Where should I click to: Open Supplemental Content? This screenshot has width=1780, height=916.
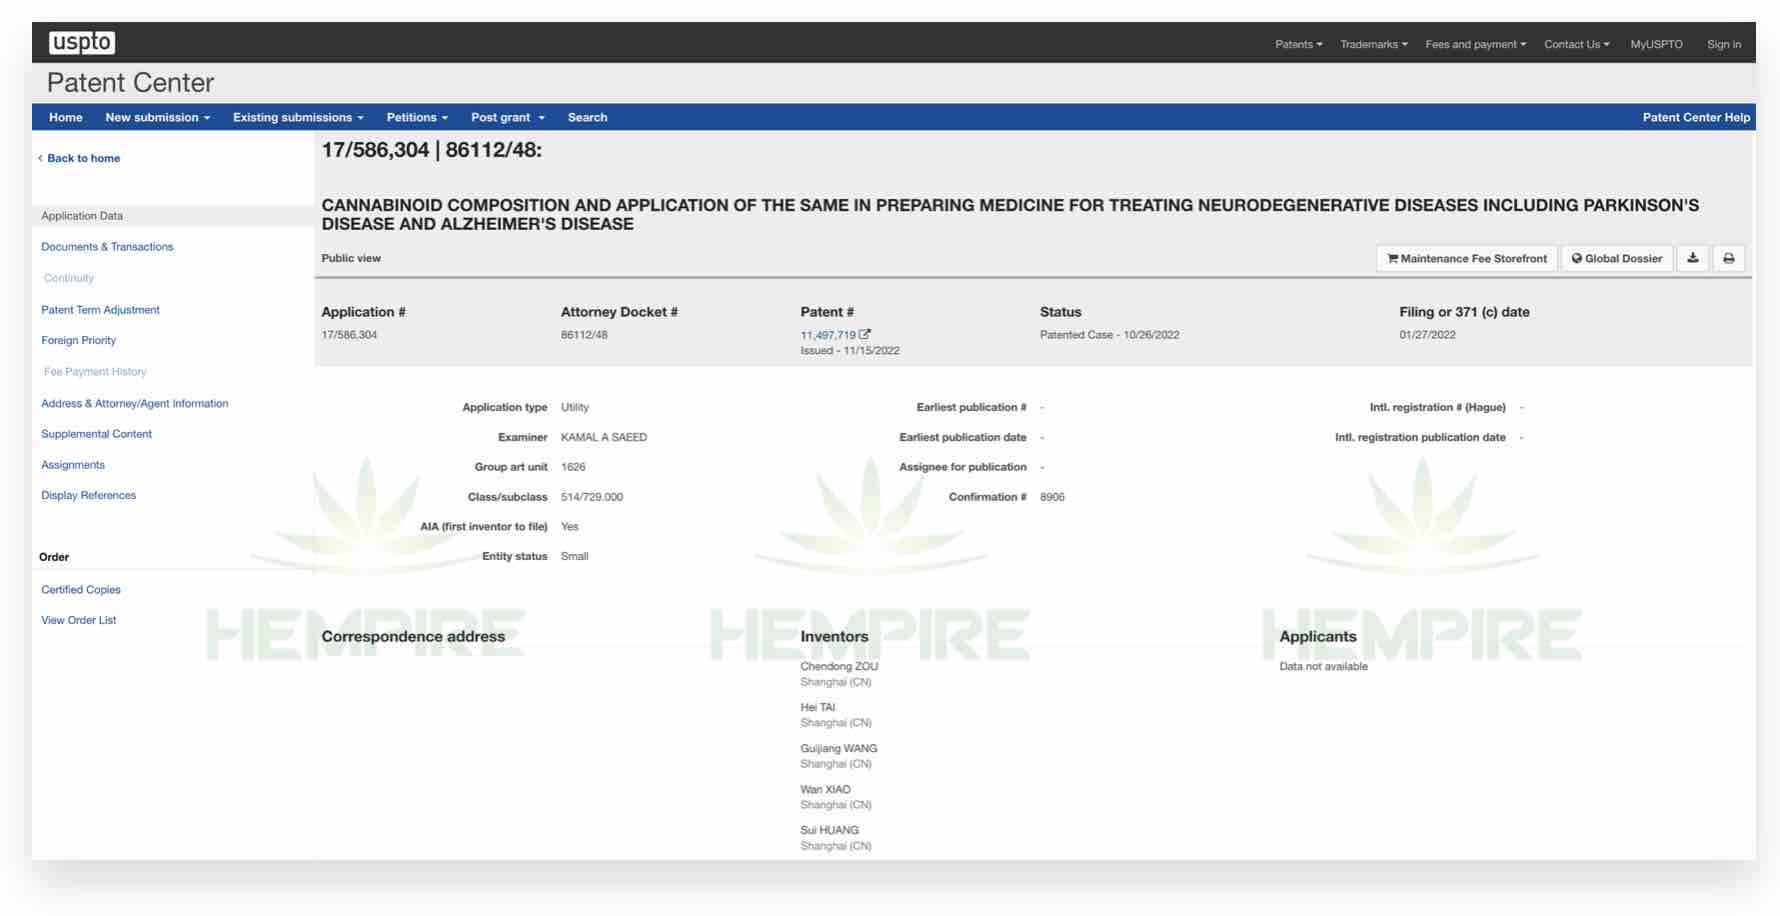[96, 434]
